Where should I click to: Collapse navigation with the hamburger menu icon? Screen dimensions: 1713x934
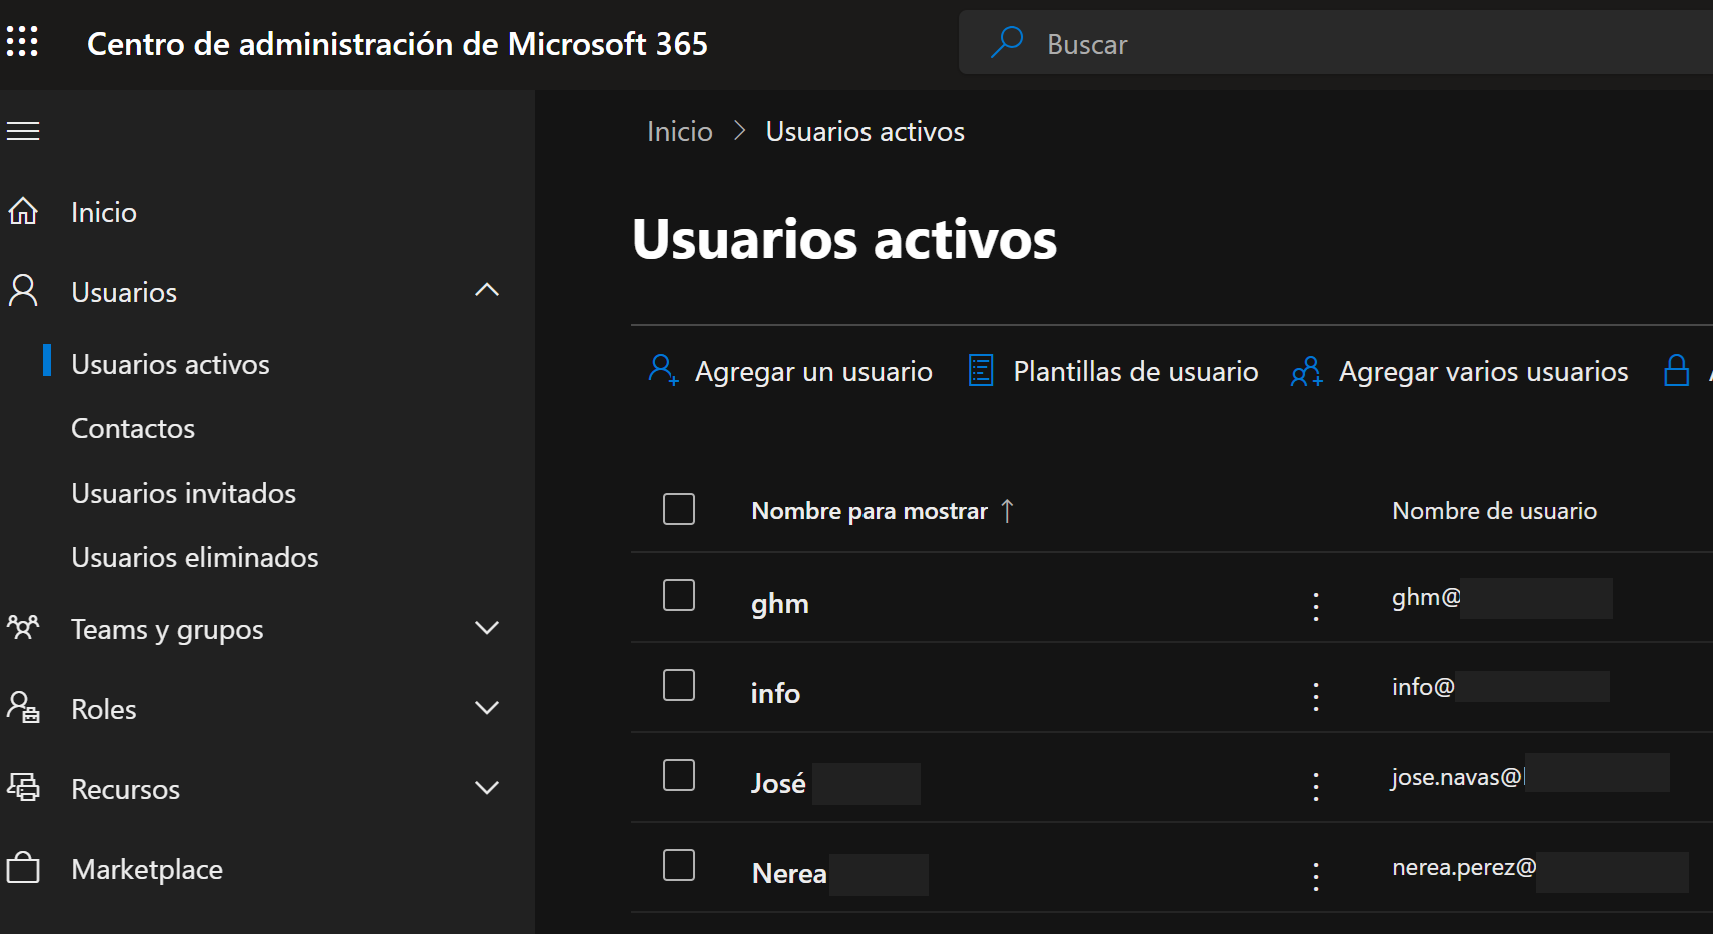click(x=23, y=131)
